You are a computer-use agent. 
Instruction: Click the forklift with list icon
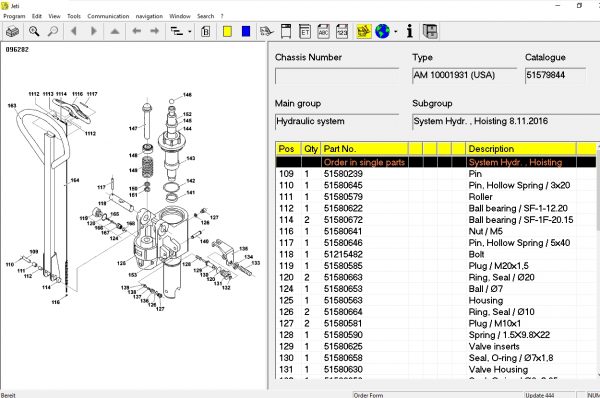click(x=266, y=31)
